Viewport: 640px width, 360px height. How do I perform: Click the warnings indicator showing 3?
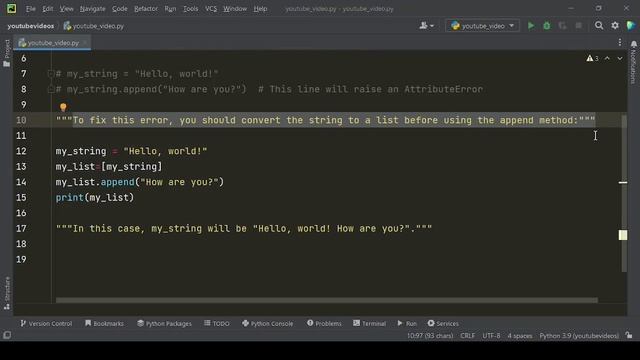tap(592, 58)
